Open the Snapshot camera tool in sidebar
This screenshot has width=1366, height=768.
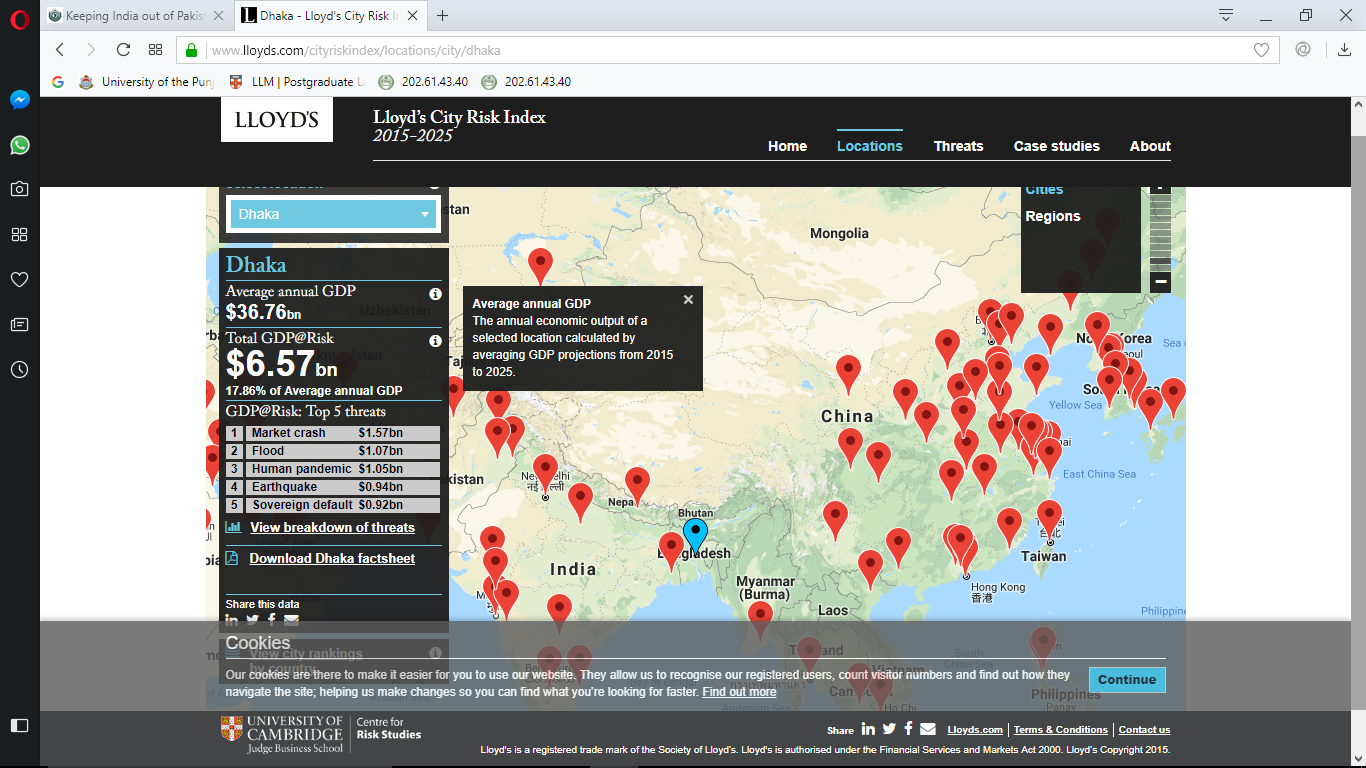[19, 189]
